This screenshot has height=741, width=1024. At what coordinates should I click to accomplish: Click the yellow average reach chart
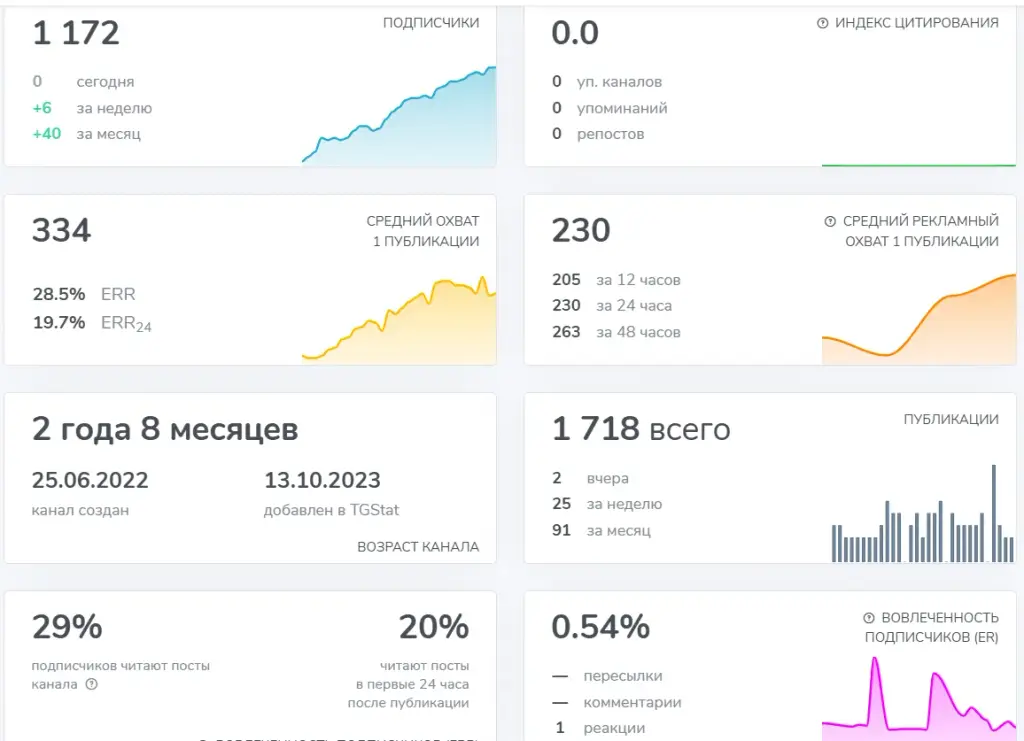[399, 319]
